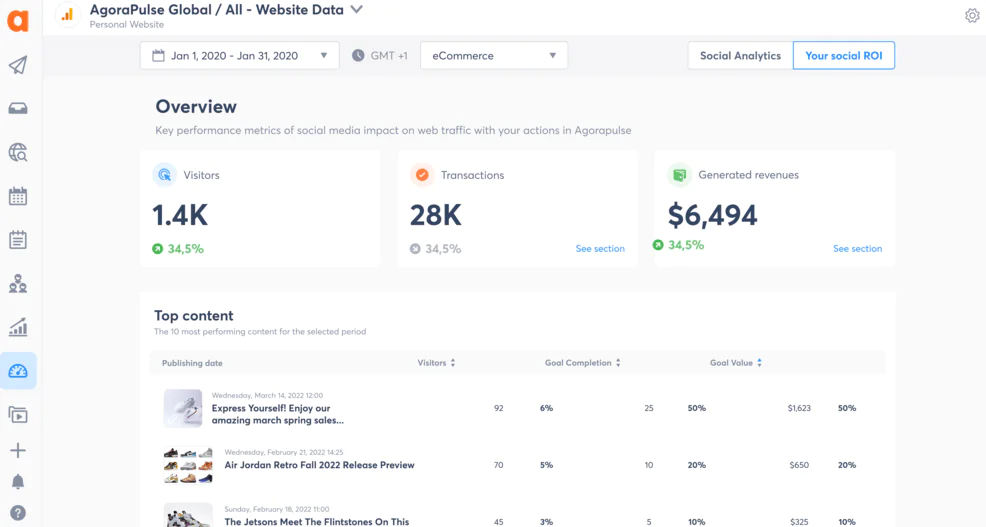Click the Google Analytics profile avatar icon
The image size is (986, 527).
(x=67, y=15)
